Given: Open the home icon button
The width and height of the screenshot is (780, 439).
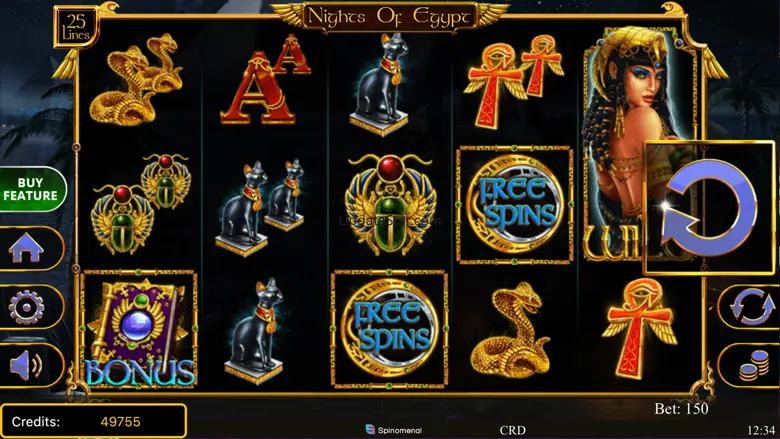Looking at the screenshot, I should pos(29,249).
